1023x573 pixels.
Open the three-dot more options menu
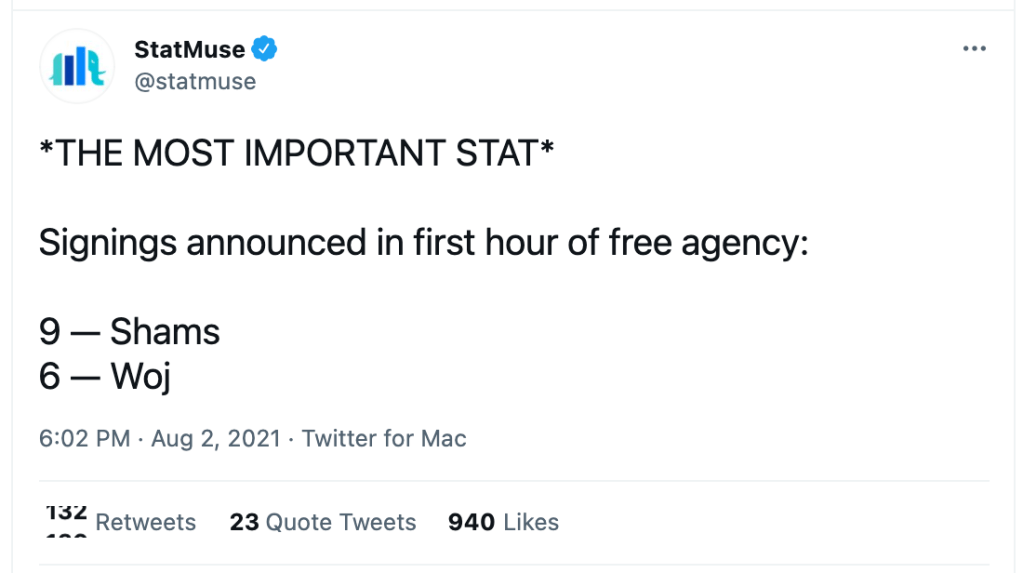point(974,49)
